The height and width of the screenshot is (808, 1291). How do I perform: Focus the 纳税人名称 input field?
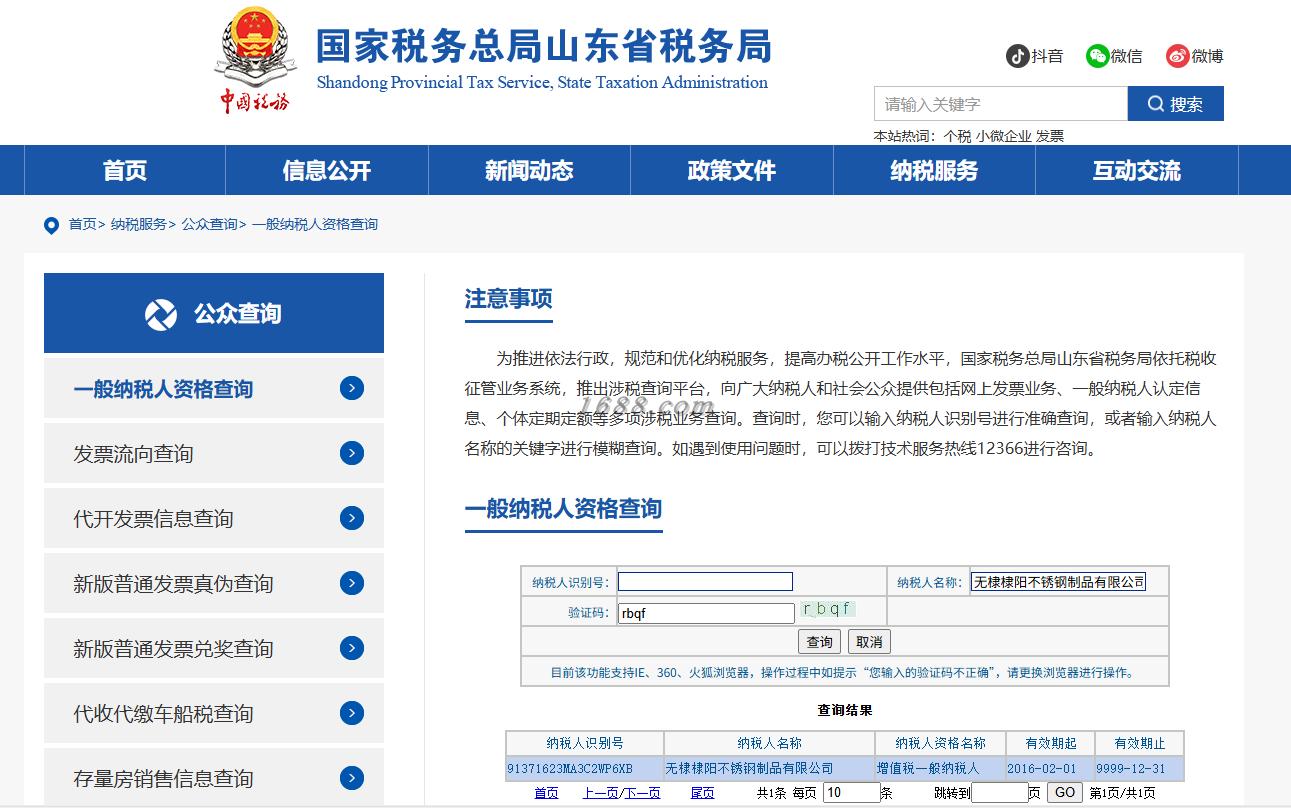pos(1058,582)
